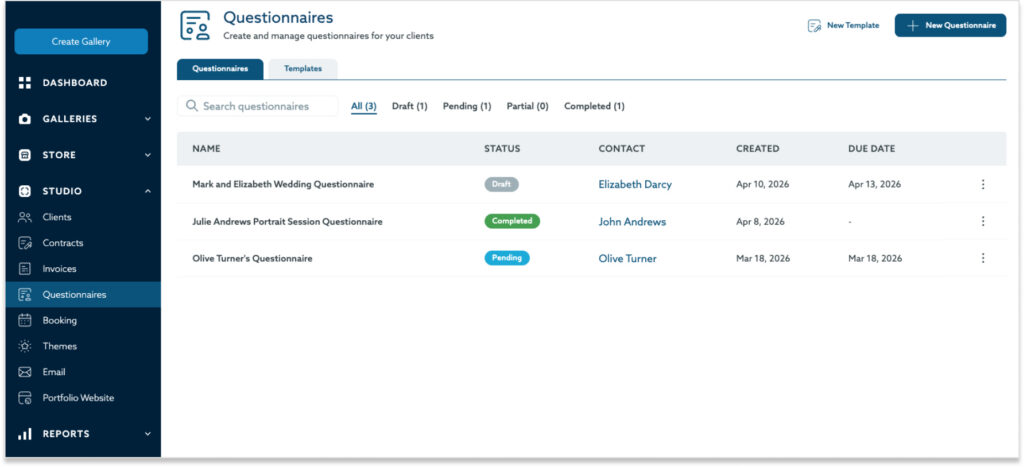Image resolution: width=1024 pixels, height=467 pixels.
Task: Click the CREATED column header
Action: click(758, 149)
